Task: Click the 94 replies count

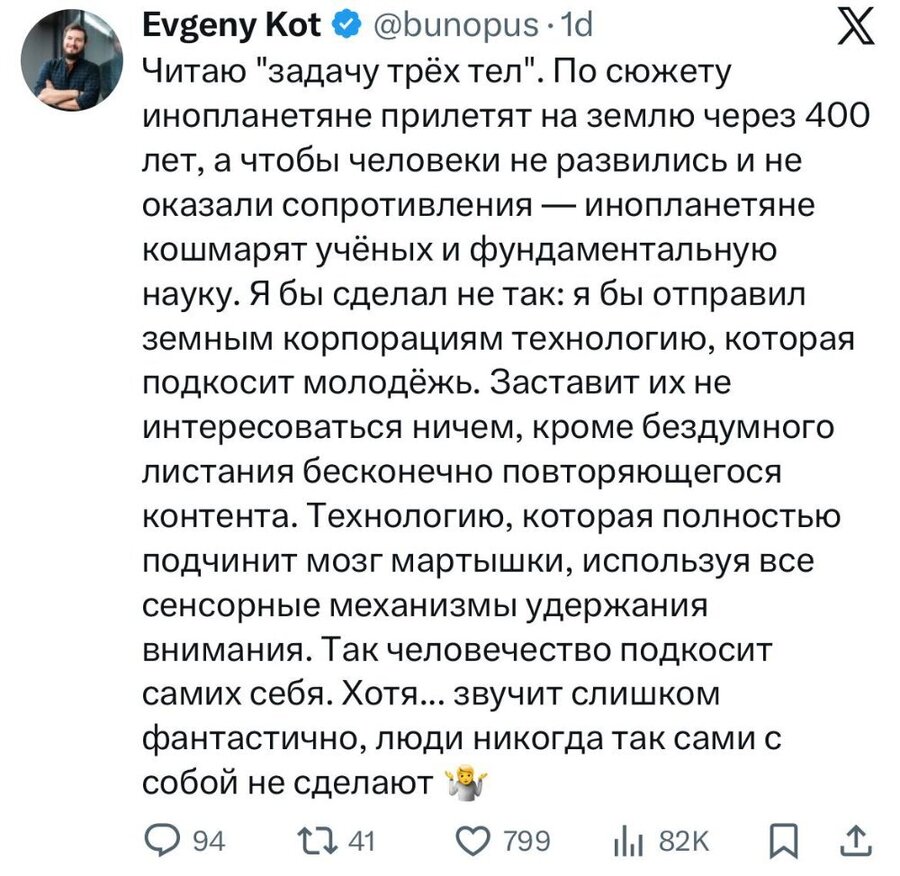Action: click(x=207, y=843)
